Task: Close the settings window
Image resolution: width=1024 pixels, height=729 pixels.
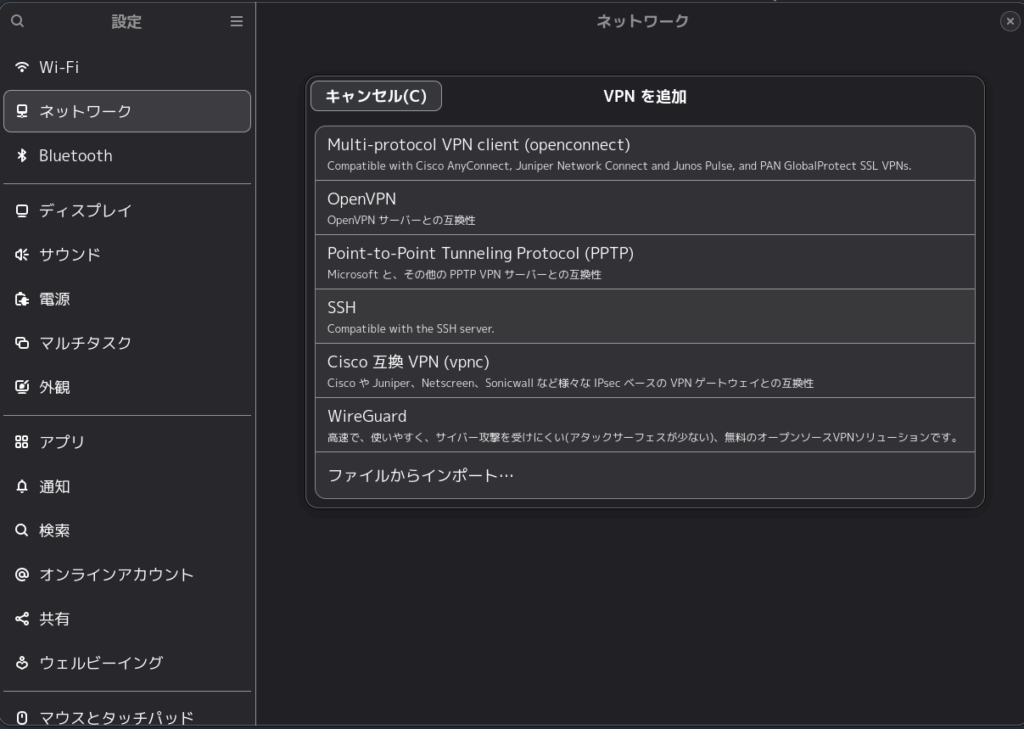Action: pos(1010,22)
